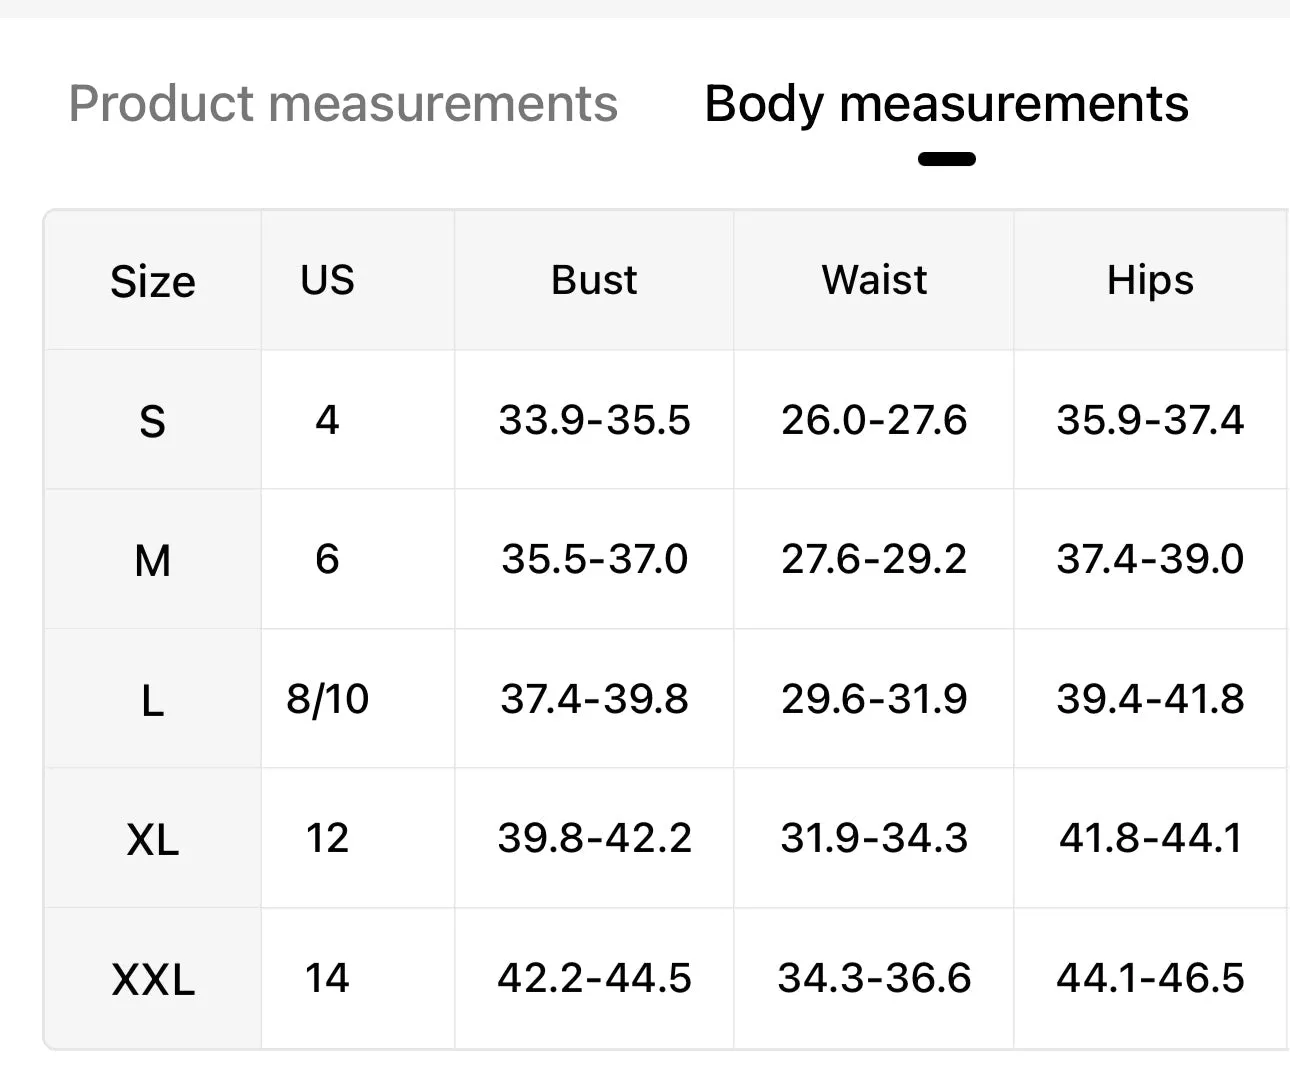Click the Bust column header
The width and height of the screenshot is (1290, 1082).
(594, 280)
